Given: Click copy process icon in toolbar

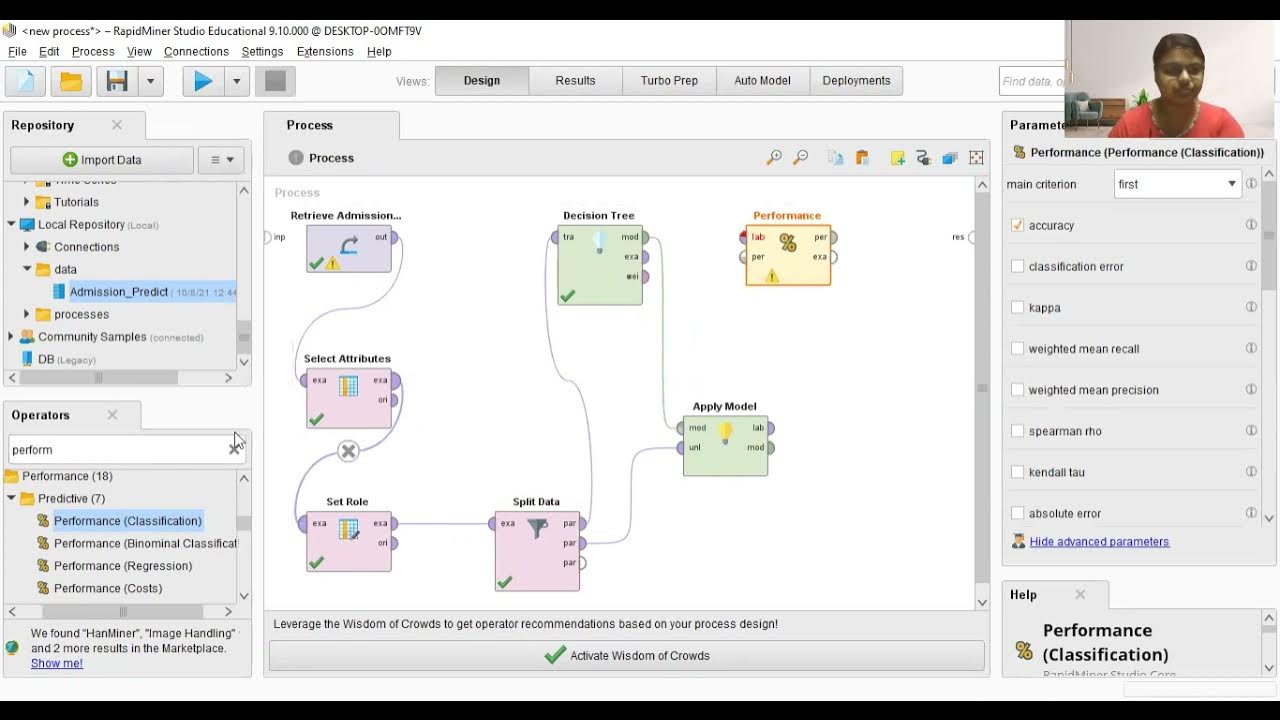Looking at the screenshot, I should (x=836, y=158).
